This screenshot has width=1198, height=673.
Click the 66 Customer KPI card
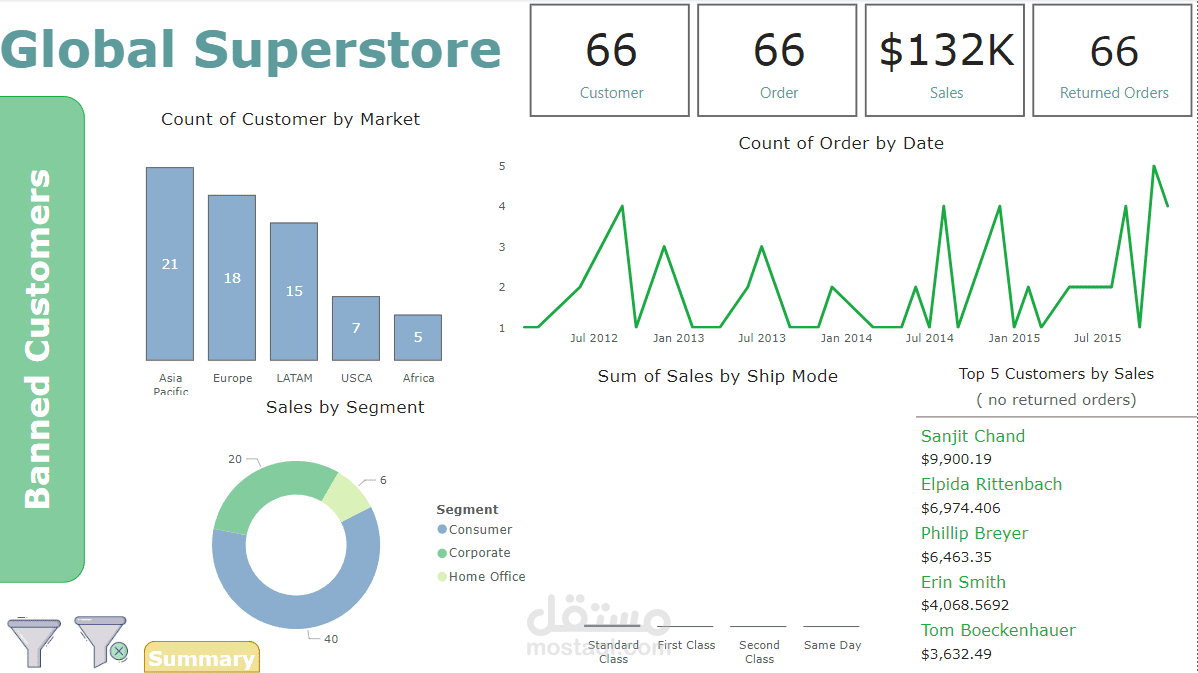coord(609,57)
